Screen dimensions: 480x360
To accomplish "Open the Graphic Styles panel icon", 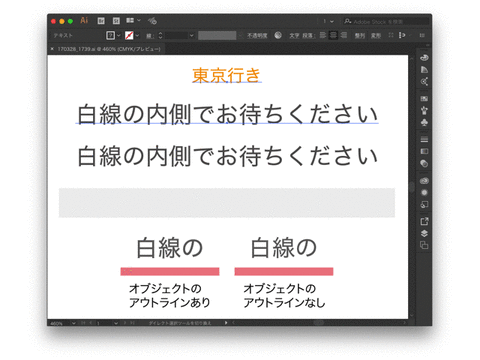I will point(424,205).
